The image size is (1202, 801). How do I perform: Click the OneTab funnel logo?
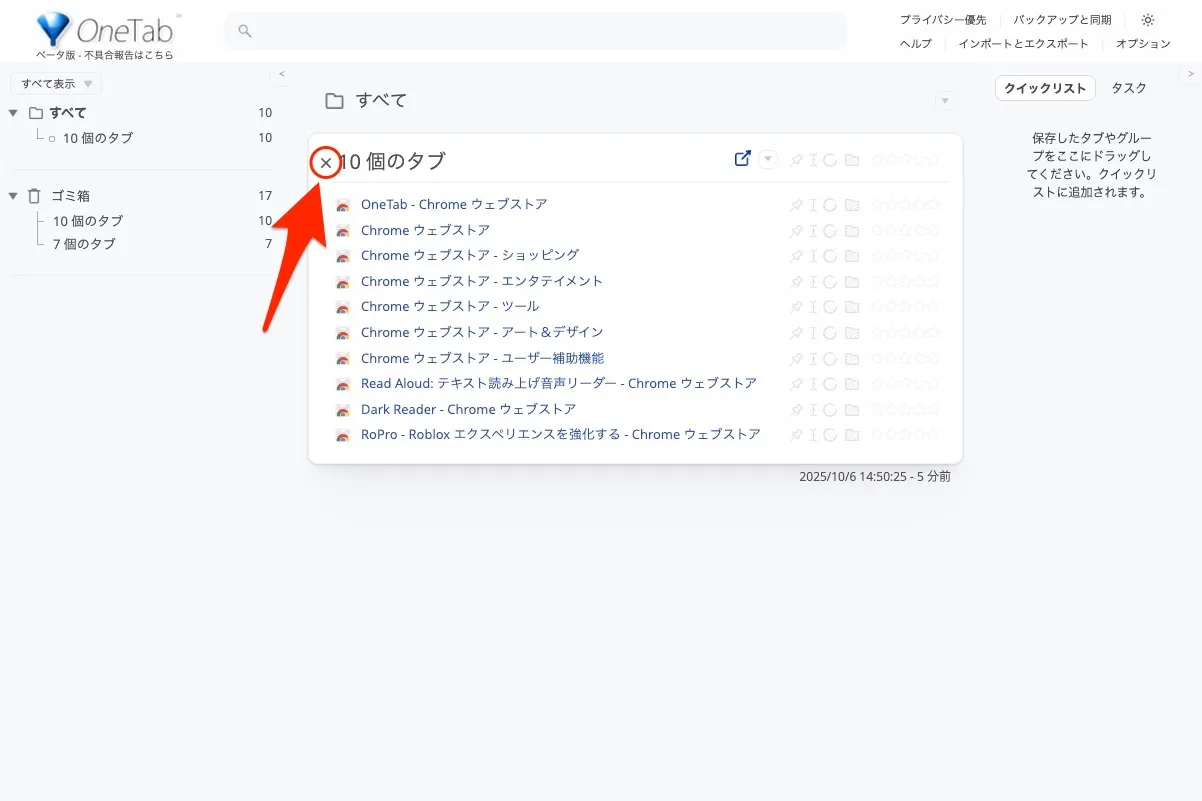53,30
